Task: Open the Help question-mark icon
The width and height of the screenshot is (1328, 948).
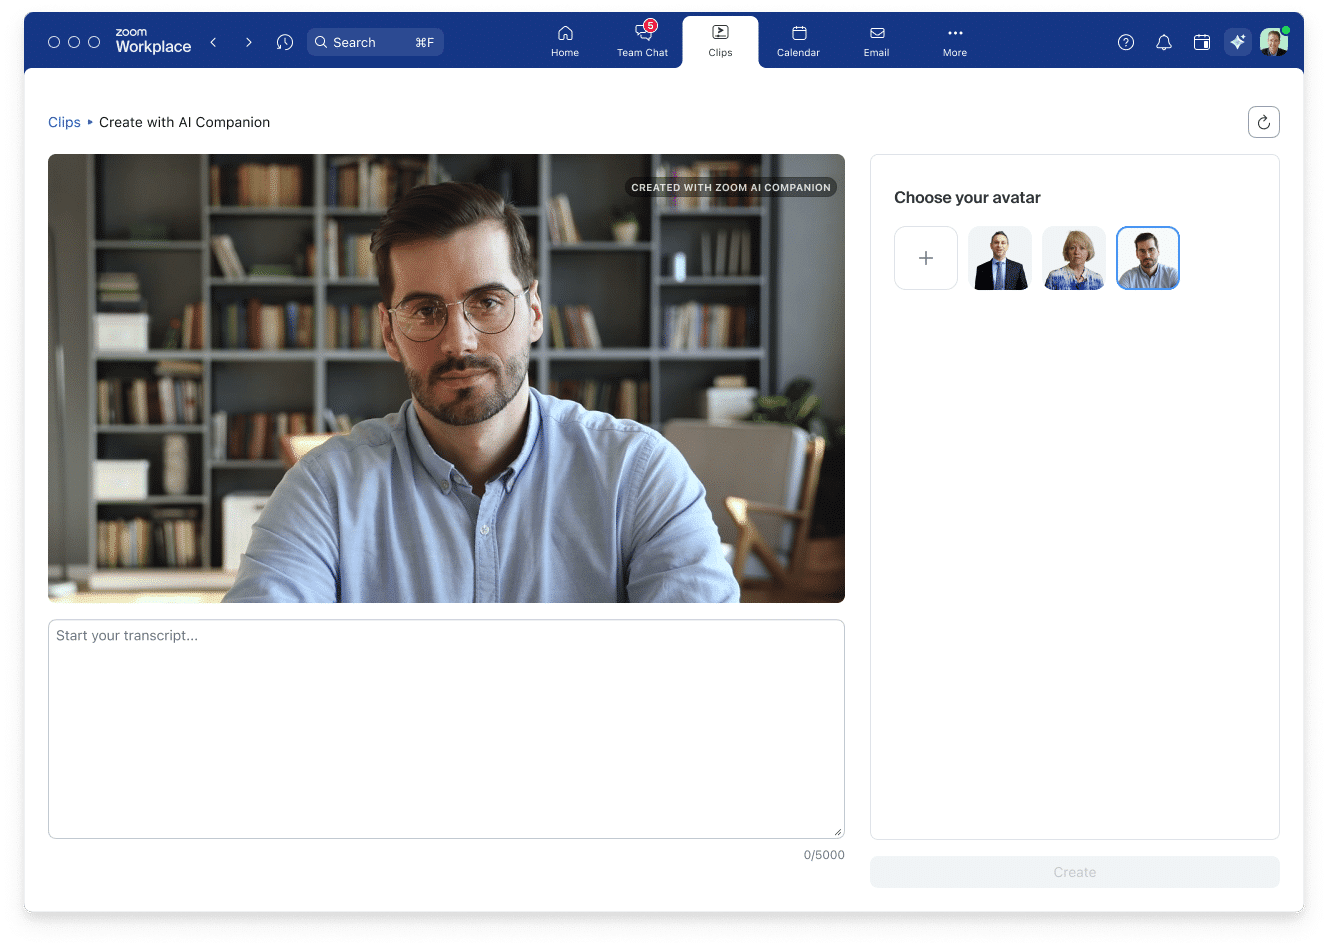Action: pyautogui.click(x=1125, y=41)
